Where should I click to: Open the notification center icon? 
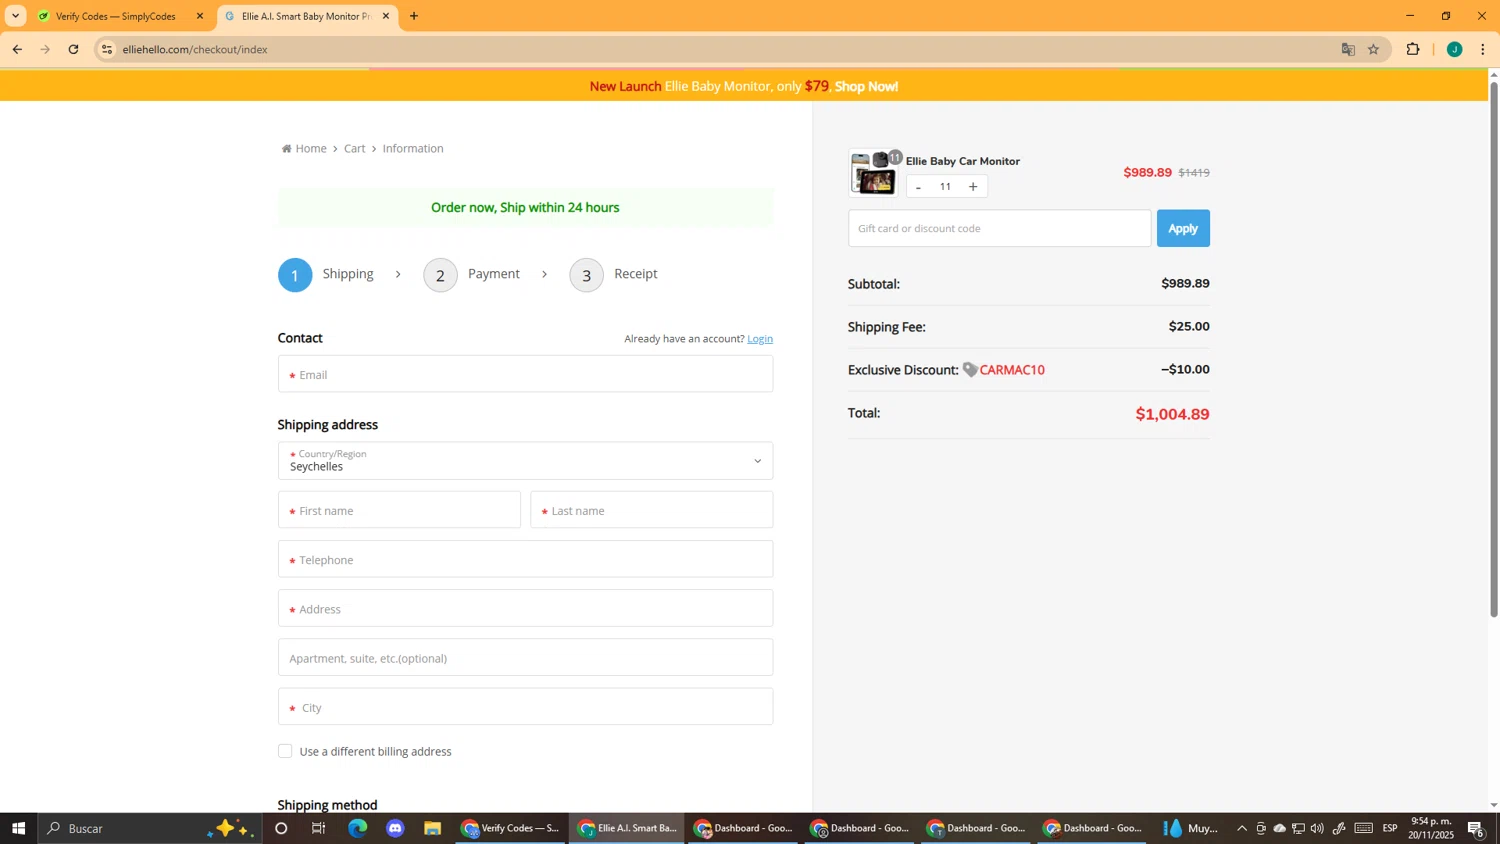[x=1476, y=828]
